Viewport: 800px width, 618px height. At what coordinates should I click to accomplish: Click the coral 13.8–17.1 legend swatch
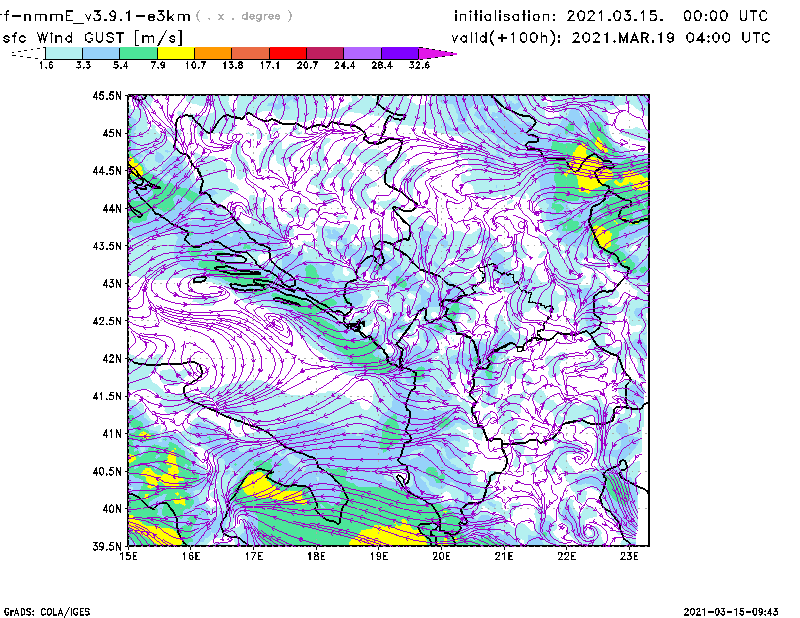click(251, 53)
